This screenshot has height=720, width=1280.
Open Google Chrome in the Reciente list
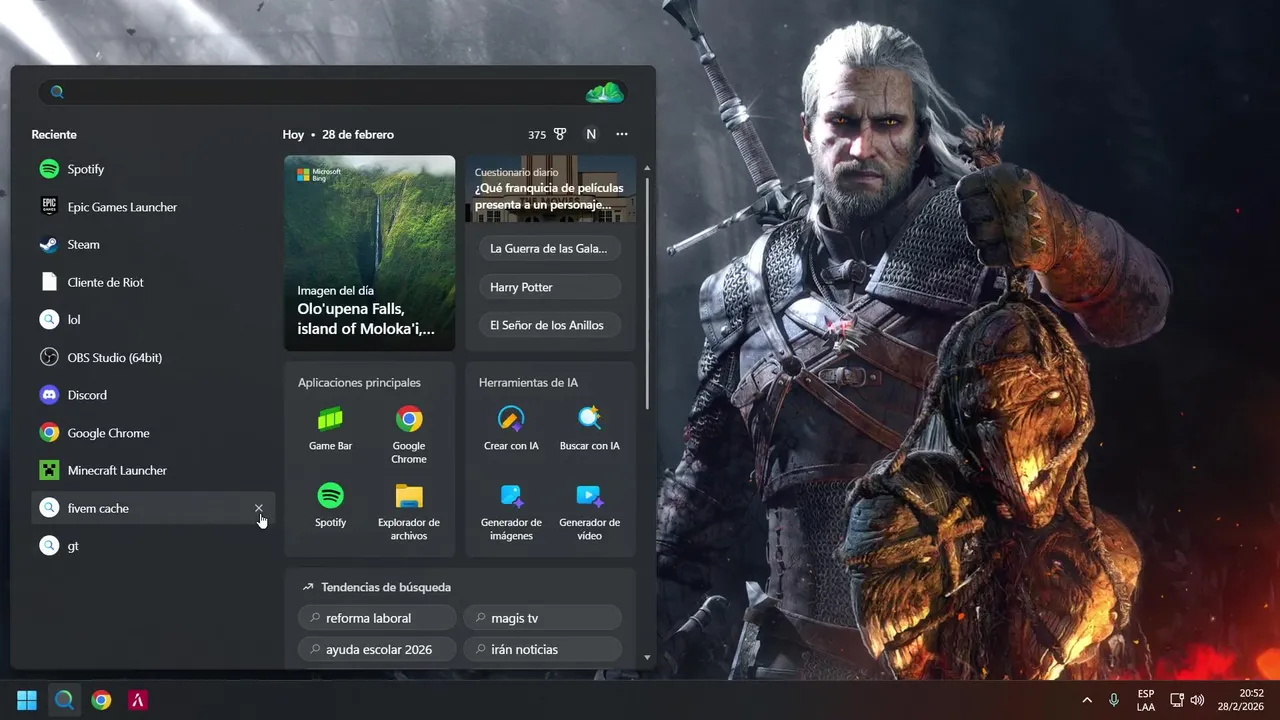click(153, 433)
